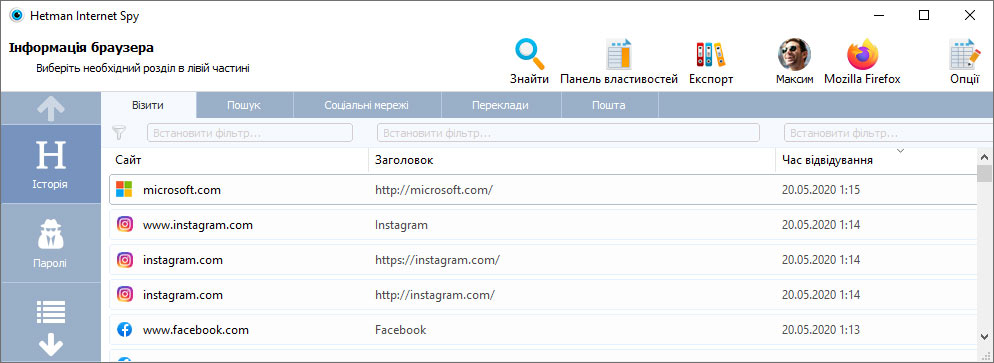994x363 pixels.
Task: Click the 20.05.2020 1:15 visit time
Action: 821,189
